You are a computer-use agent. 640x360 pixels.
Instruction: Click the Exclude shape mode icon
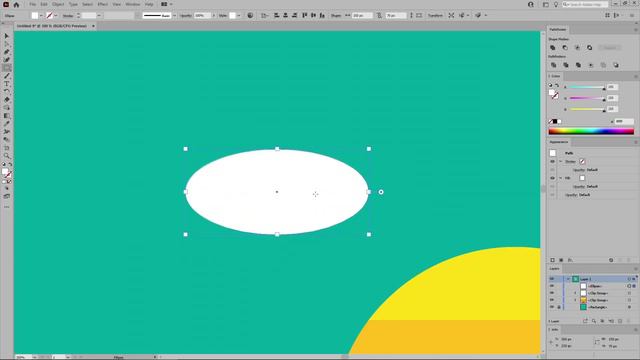click(590, 48)
